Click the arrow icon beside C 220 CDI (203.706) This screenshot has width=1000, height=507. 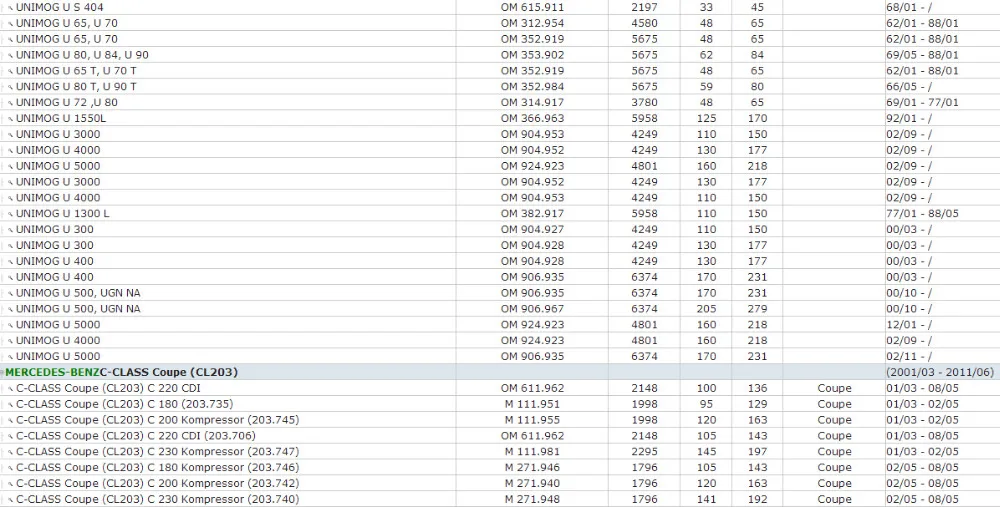click(x=10, y=437)
